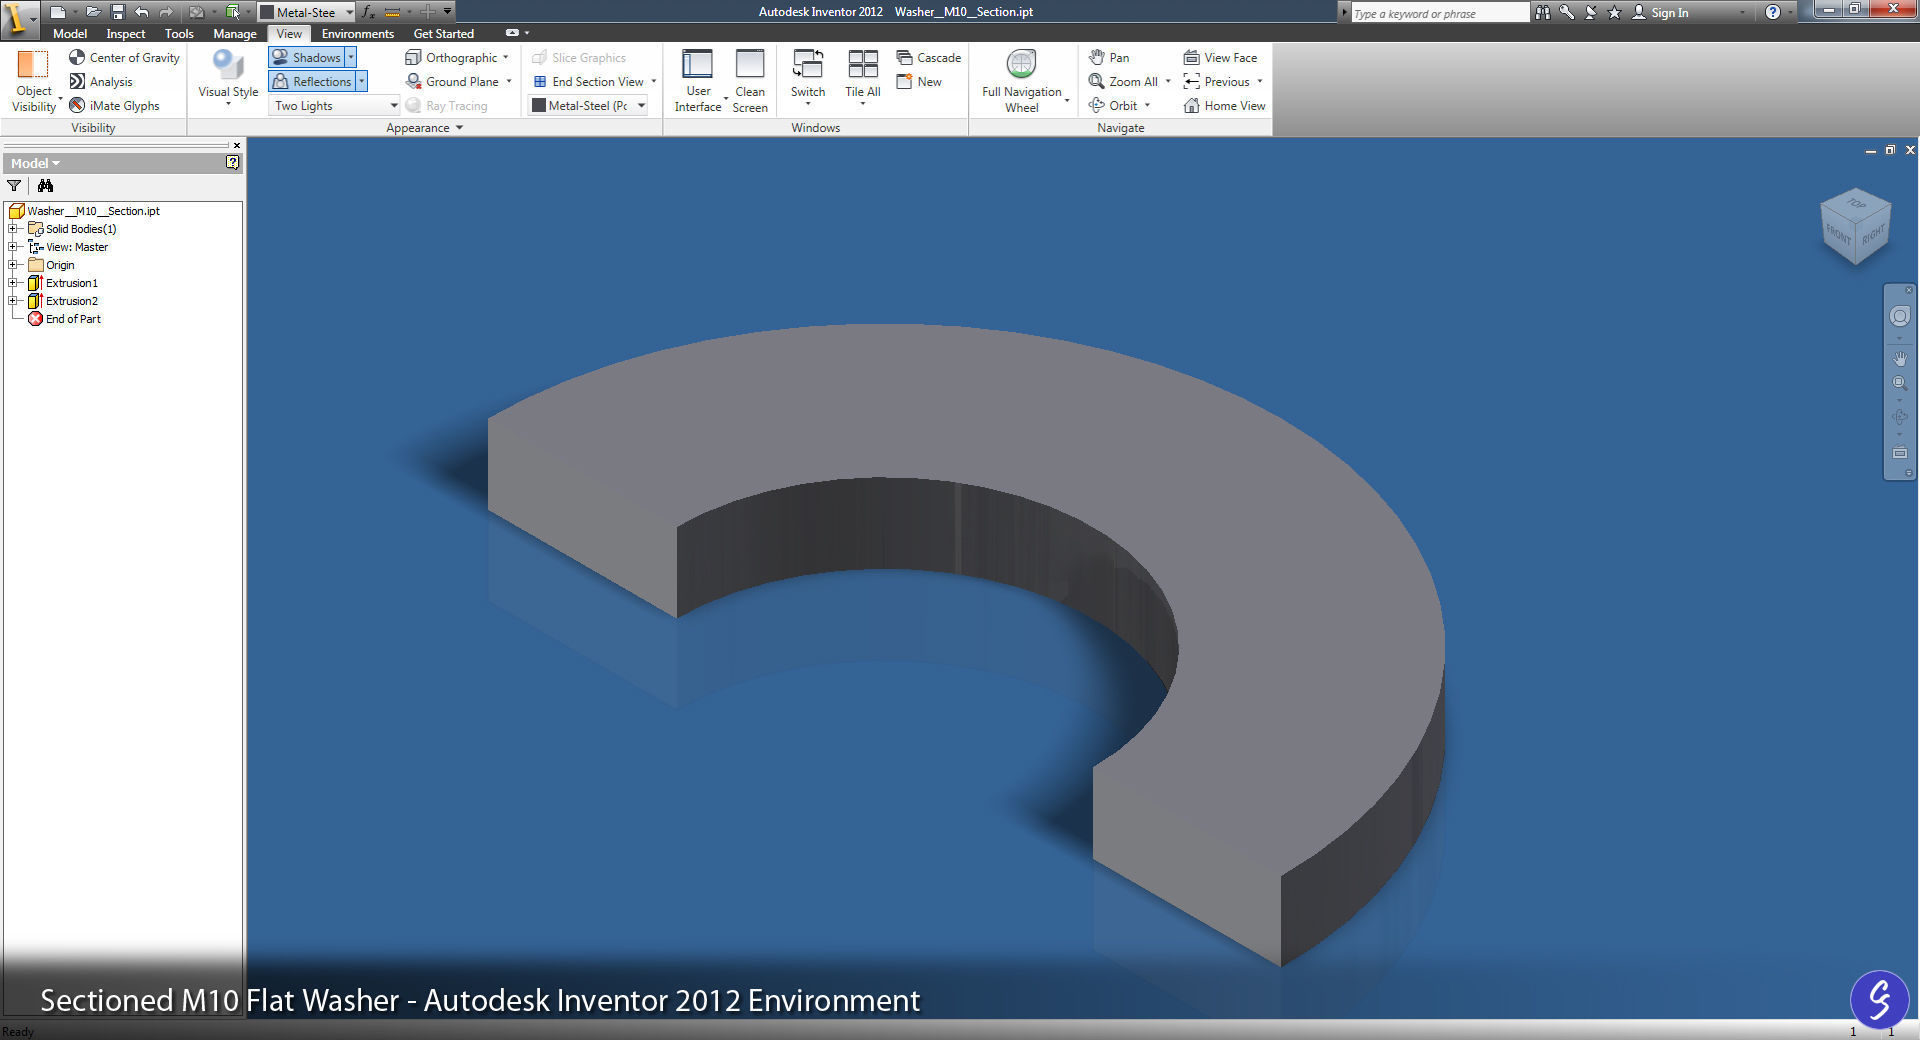This screenshot has height=1040, width=1920.
Task: Click Zoom All in the Navigate panel
Action: click(x=1123, y=81)
